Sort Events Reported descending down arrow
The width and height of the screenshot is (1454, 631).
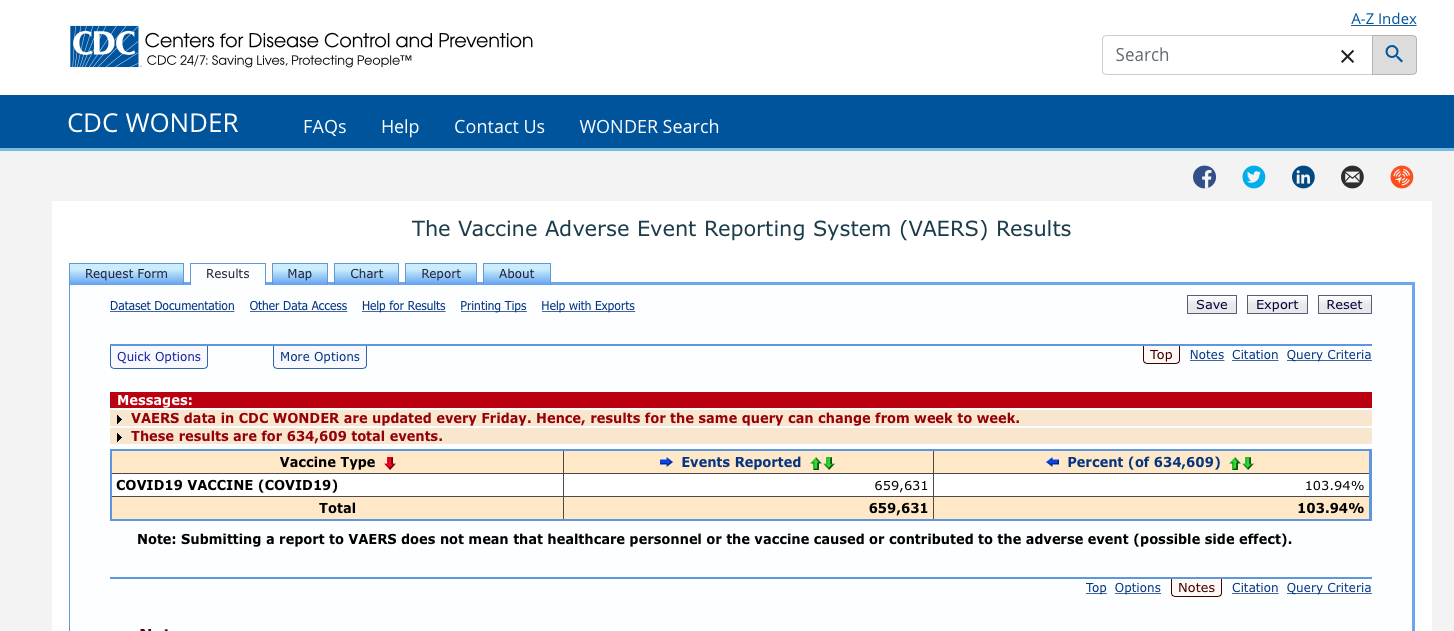(x=829, y=463)
